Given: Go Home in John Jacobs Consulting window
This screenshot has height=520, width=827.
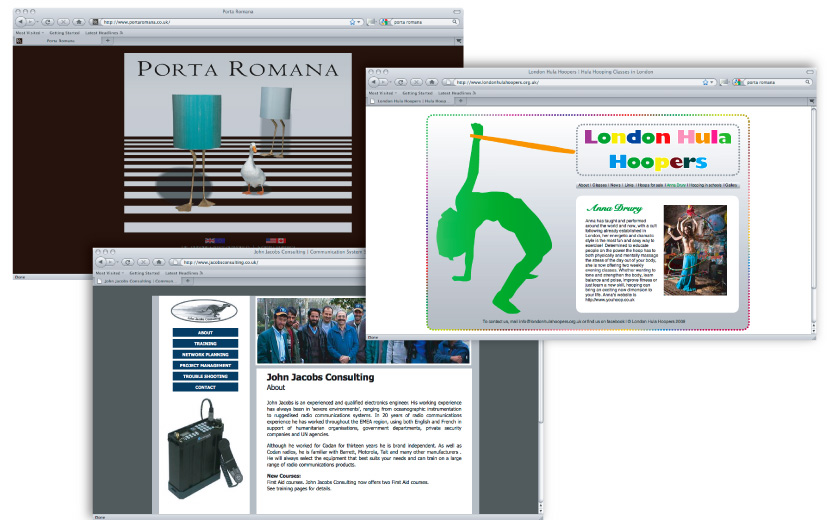Looking at the screenshot, I should coord(159,262).
